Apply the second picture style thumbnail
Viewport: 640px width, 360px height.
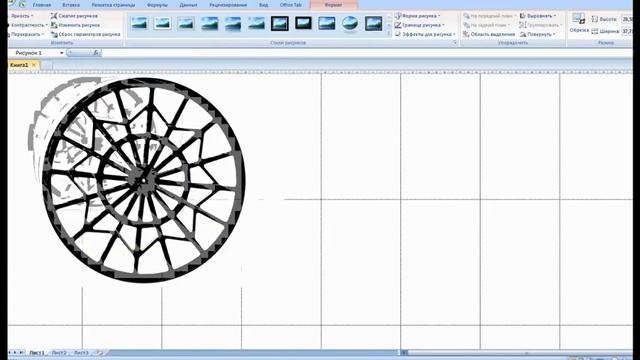coord(162,23)
